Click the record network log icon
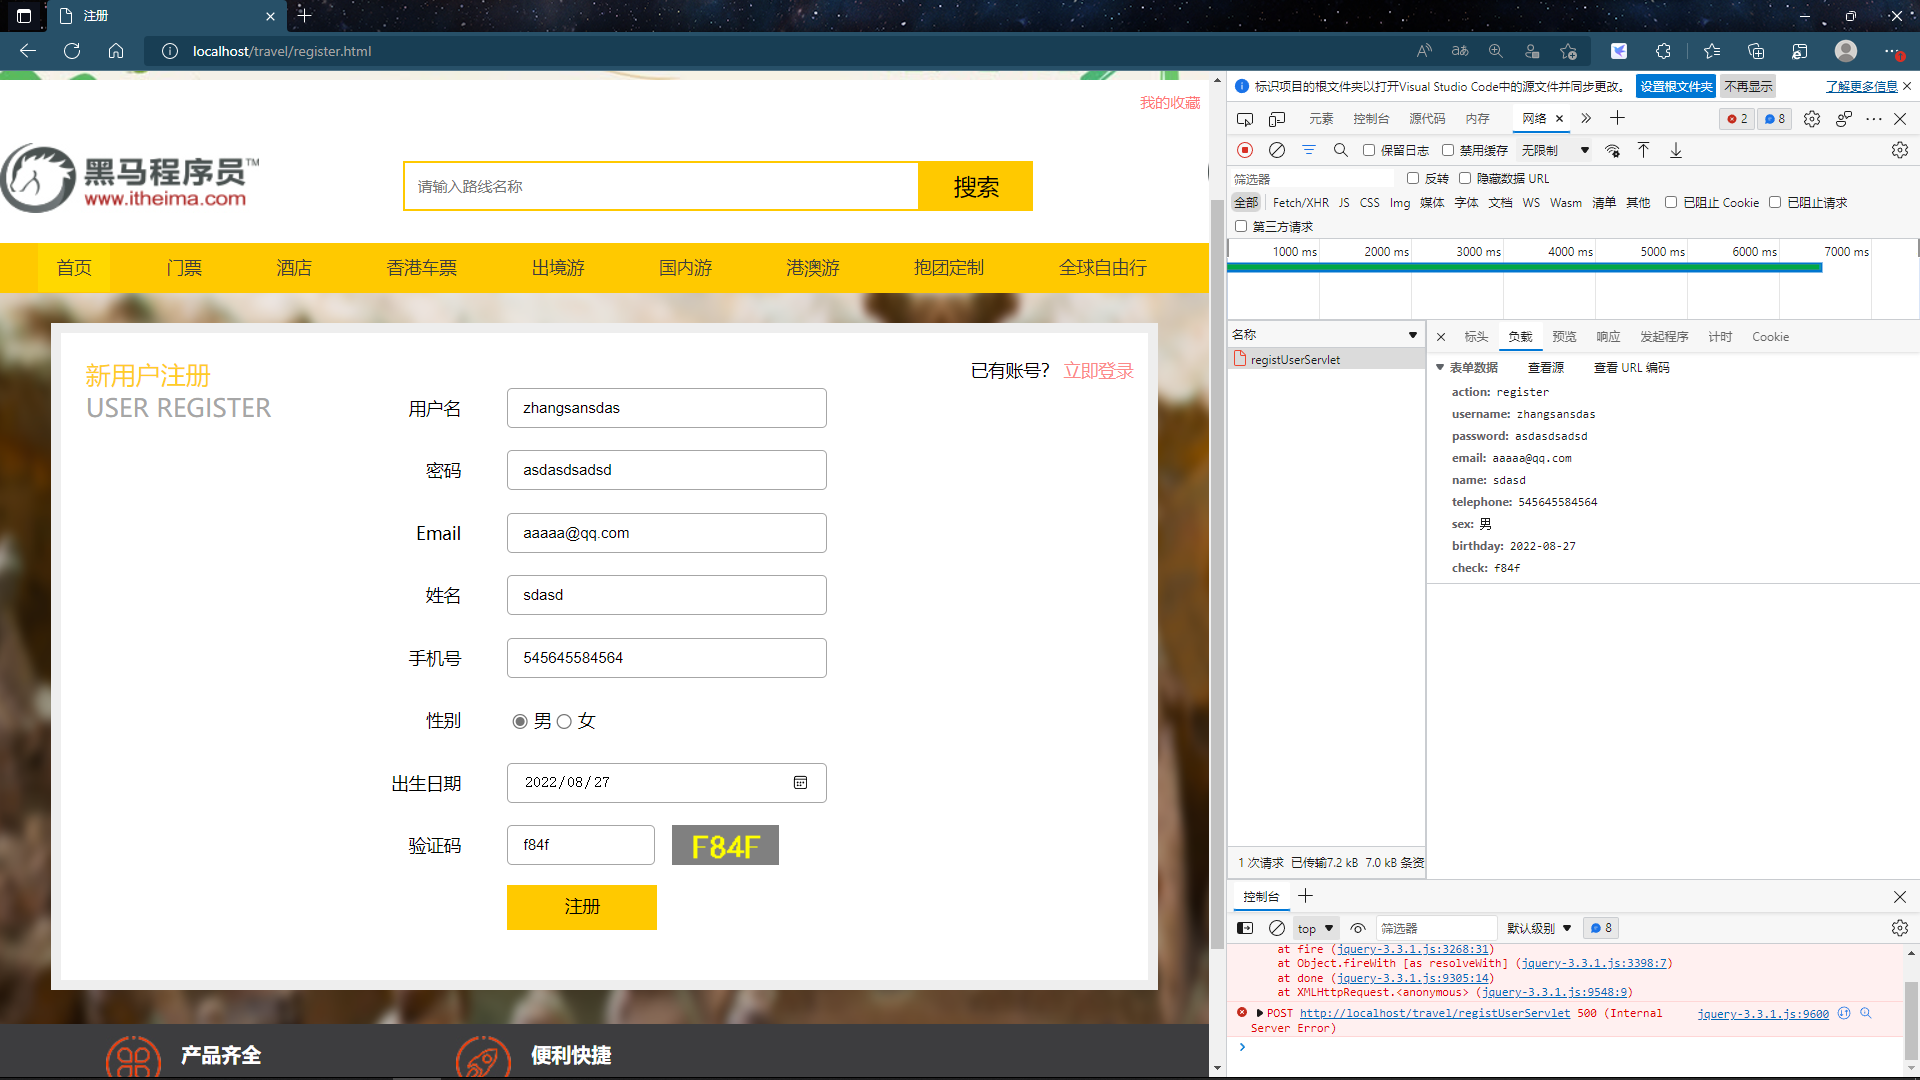The height and width of the screenshot is (1080, 1920). (x=1245, y=150)
